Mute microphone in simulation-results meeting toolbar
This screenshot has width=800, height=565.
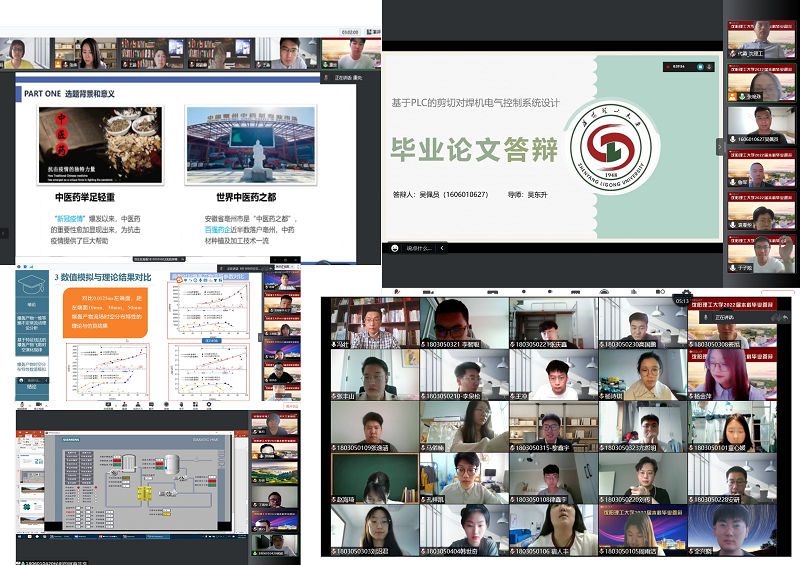point(22,404)
